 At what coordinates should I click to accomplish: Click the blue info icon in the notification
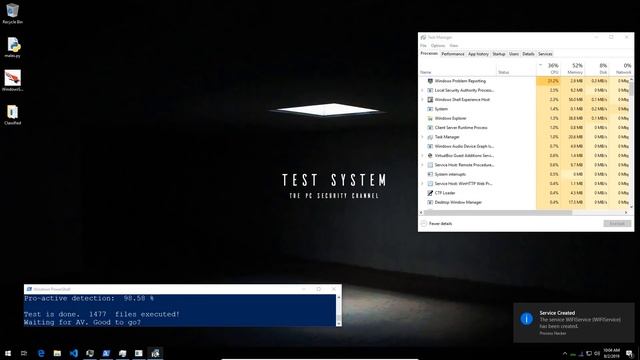[527, 319]
